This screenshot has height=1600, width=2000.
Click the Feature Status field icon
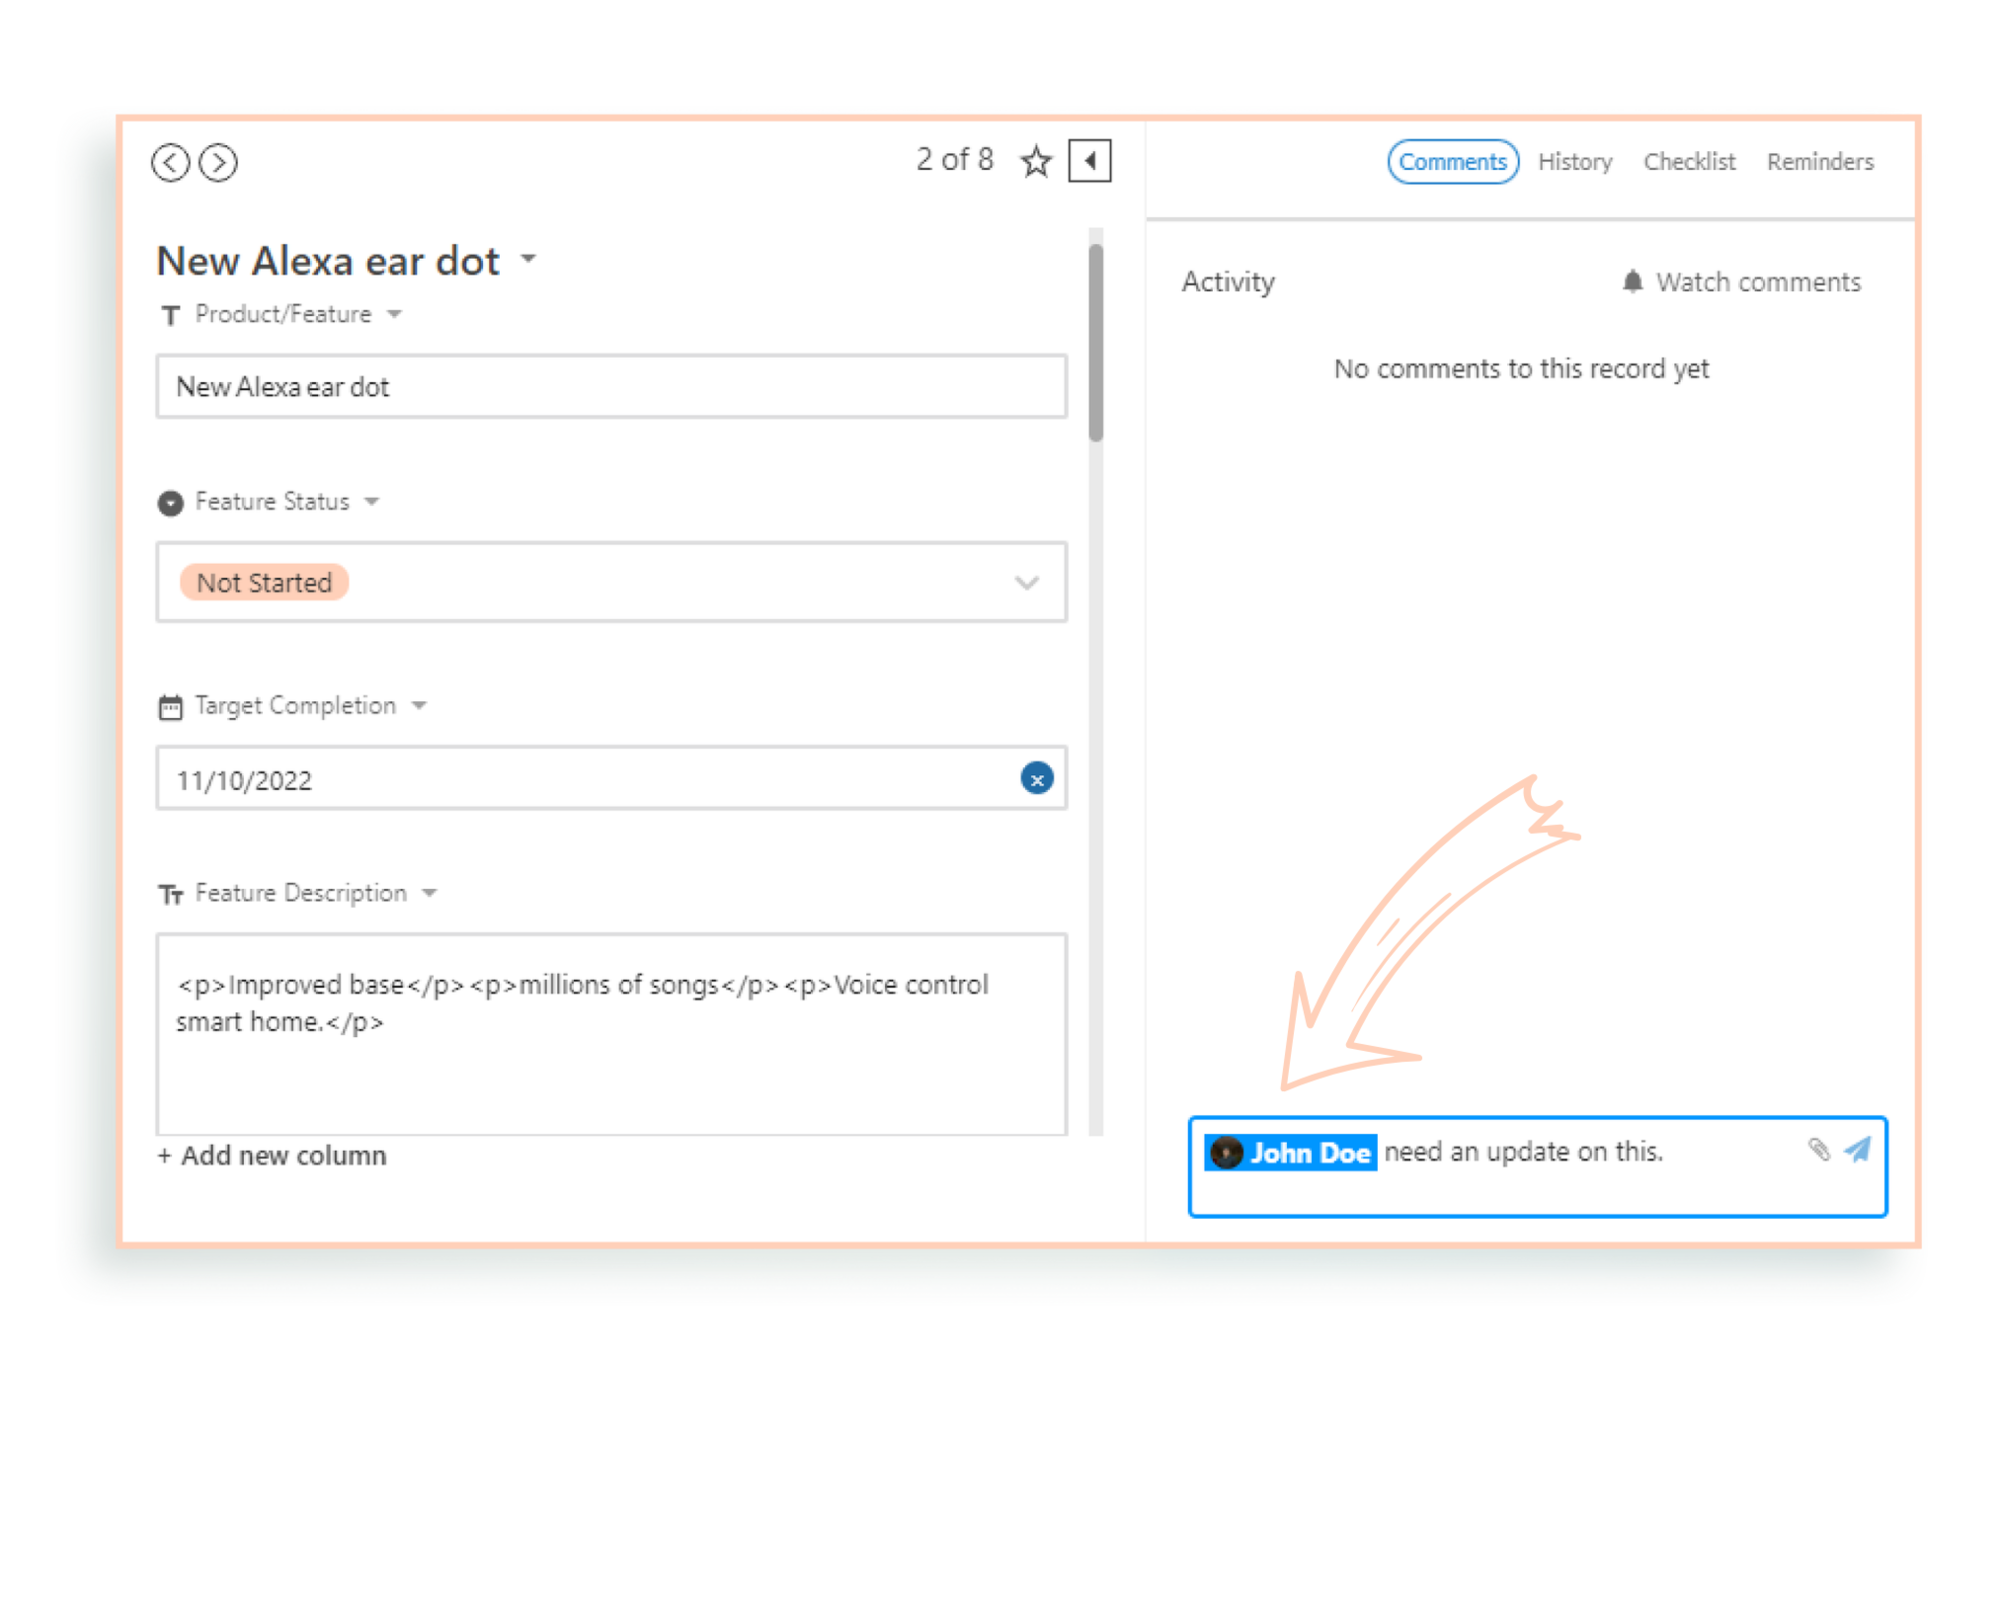tap(171, 502)
